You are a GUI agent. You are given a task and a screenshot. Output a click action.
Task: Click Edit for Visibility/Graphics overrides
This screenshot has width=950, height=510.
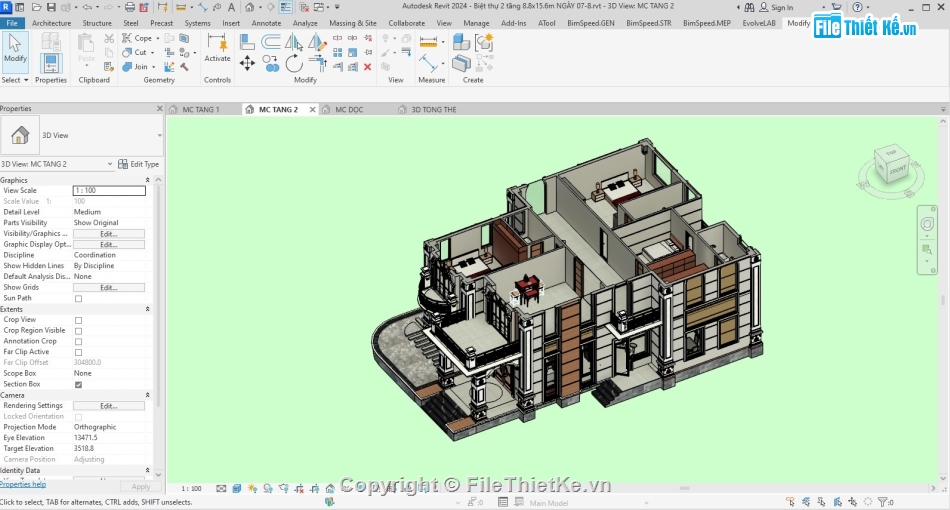click(x=109, y=234)
